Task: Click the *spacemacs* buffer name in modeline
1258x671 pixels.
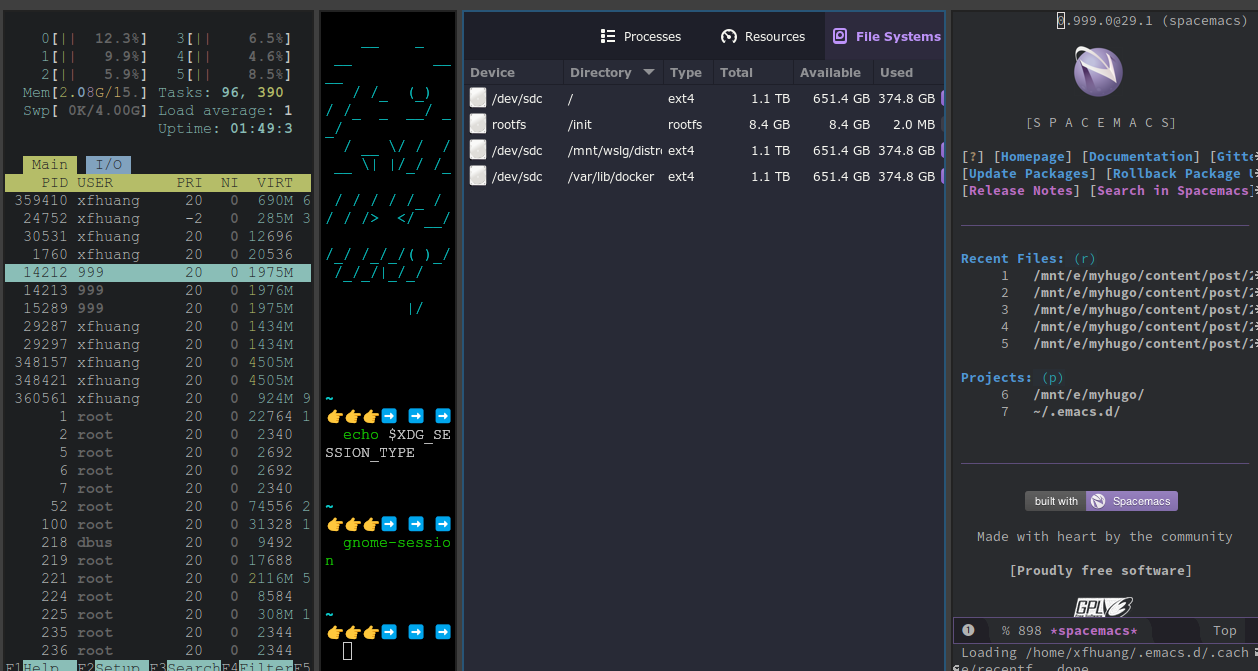Action: click(x=1093, y=630)
